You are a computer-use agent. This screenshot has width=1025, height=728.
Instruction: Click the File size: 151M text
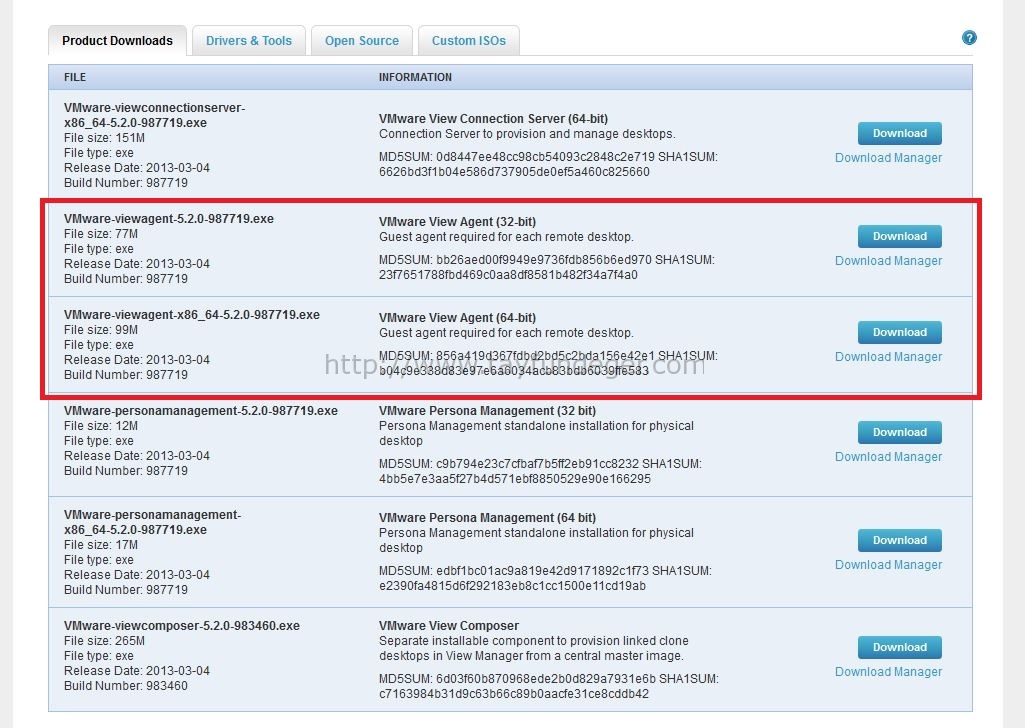(105, 138)
